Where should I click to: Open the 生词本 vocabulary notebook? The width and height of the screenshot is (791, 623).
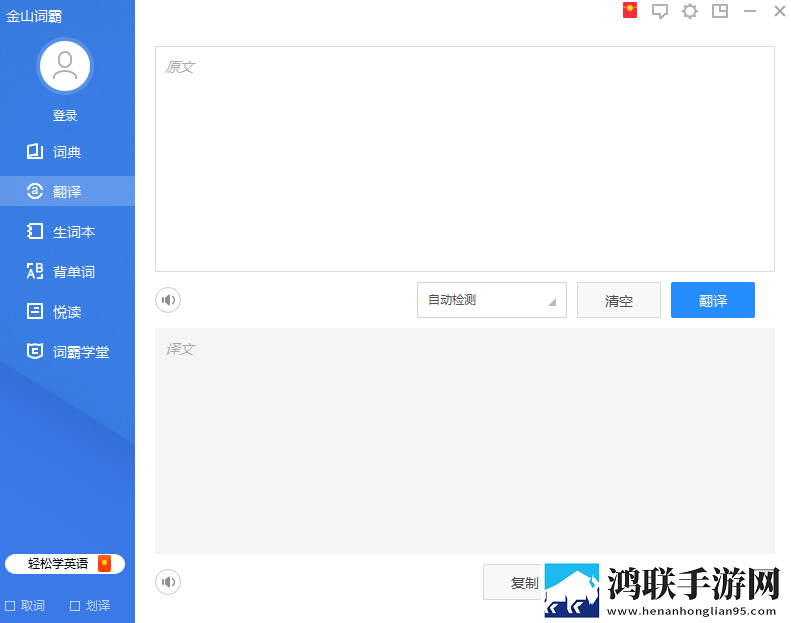click(x=67, y=232)
